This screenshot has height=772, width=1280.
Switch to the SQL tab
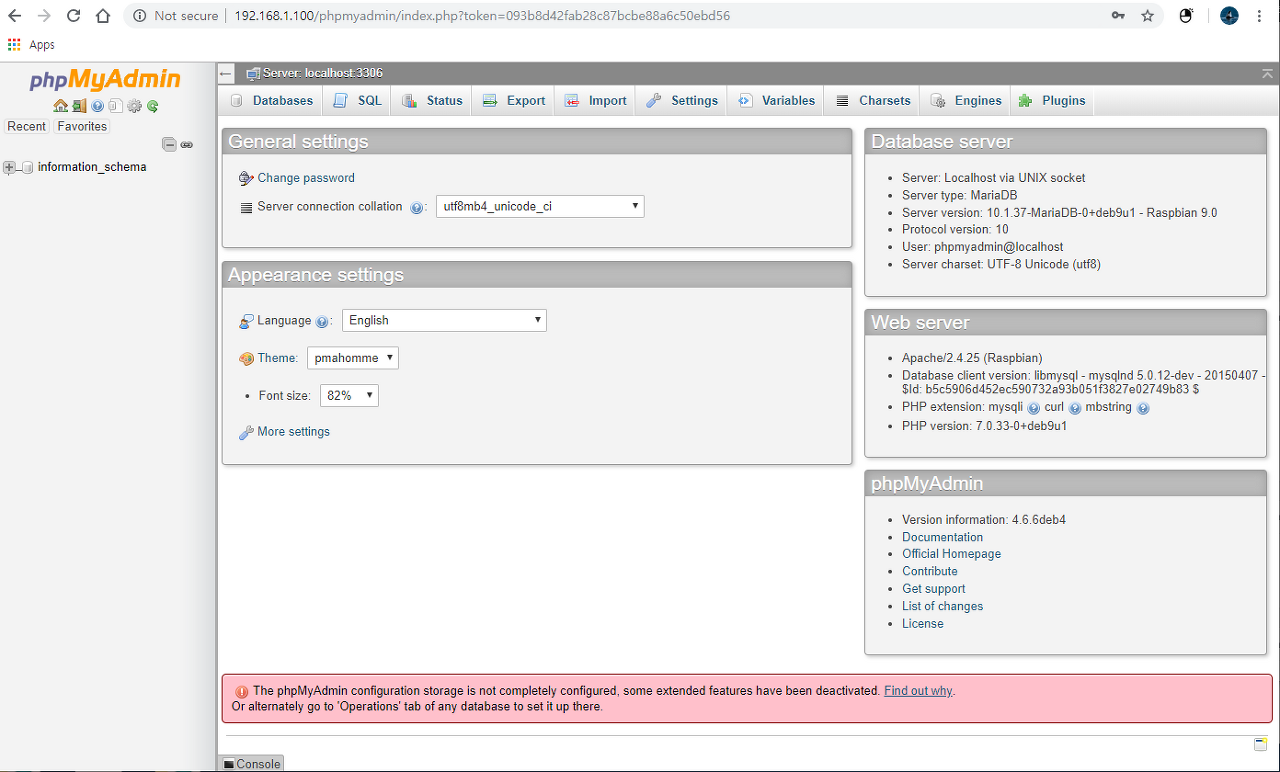(x=357, y=101)
